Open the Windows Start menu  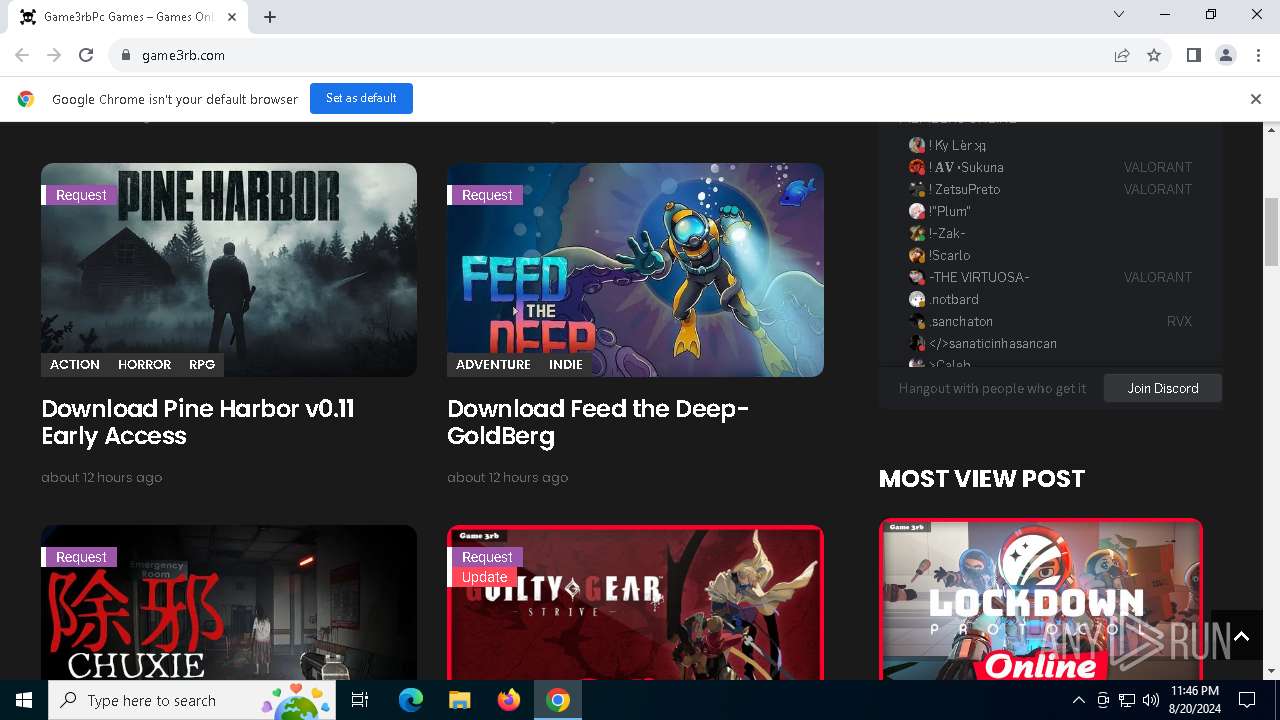(x=24, y=700)
